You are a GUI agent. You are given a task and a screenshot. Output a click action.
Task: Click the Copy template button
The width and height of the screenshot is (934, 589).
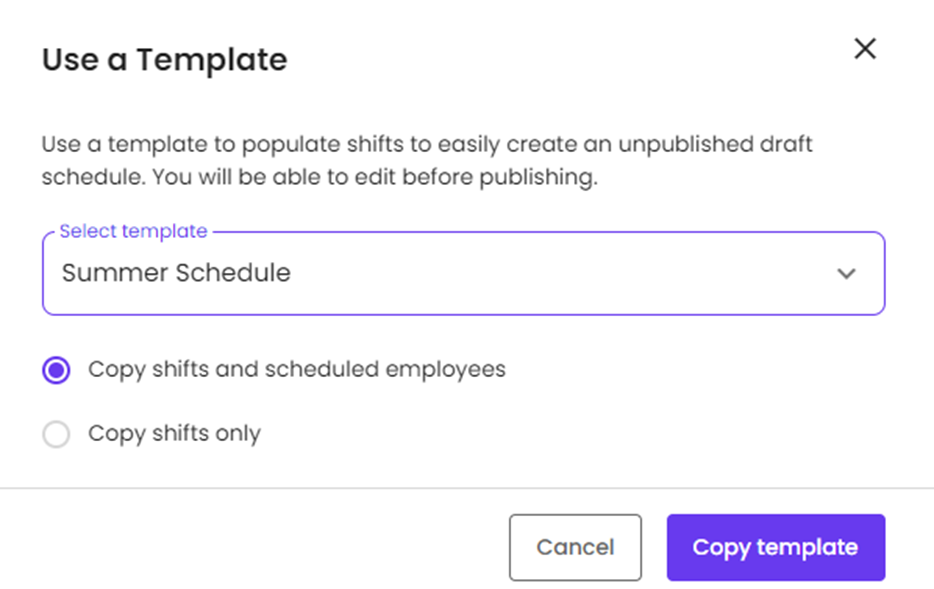pyautogui.click(x=775, y=547)
